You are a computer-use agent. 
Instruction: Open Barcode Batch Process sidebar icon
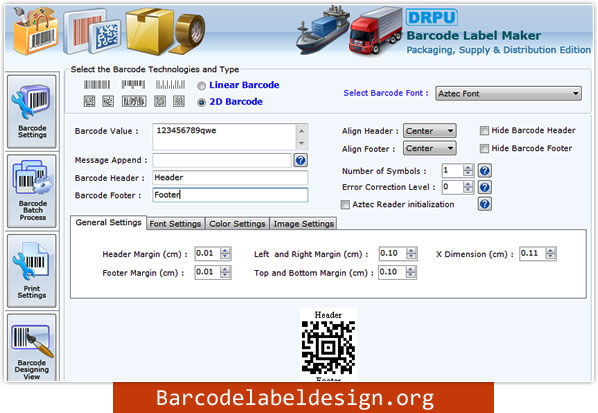pos(32,191)
